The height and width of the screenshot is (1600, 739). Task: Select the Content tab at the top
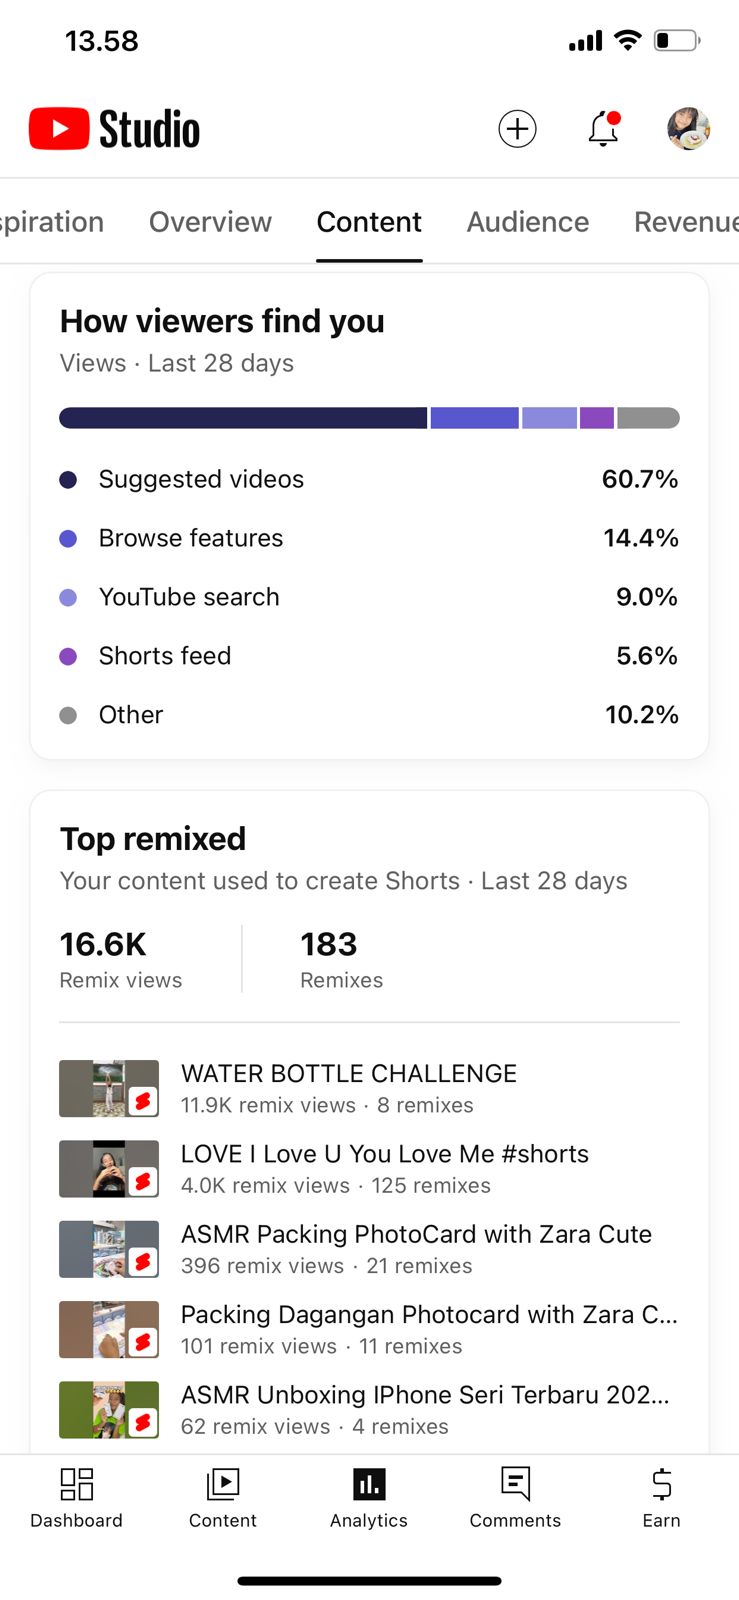pos(369,222)
